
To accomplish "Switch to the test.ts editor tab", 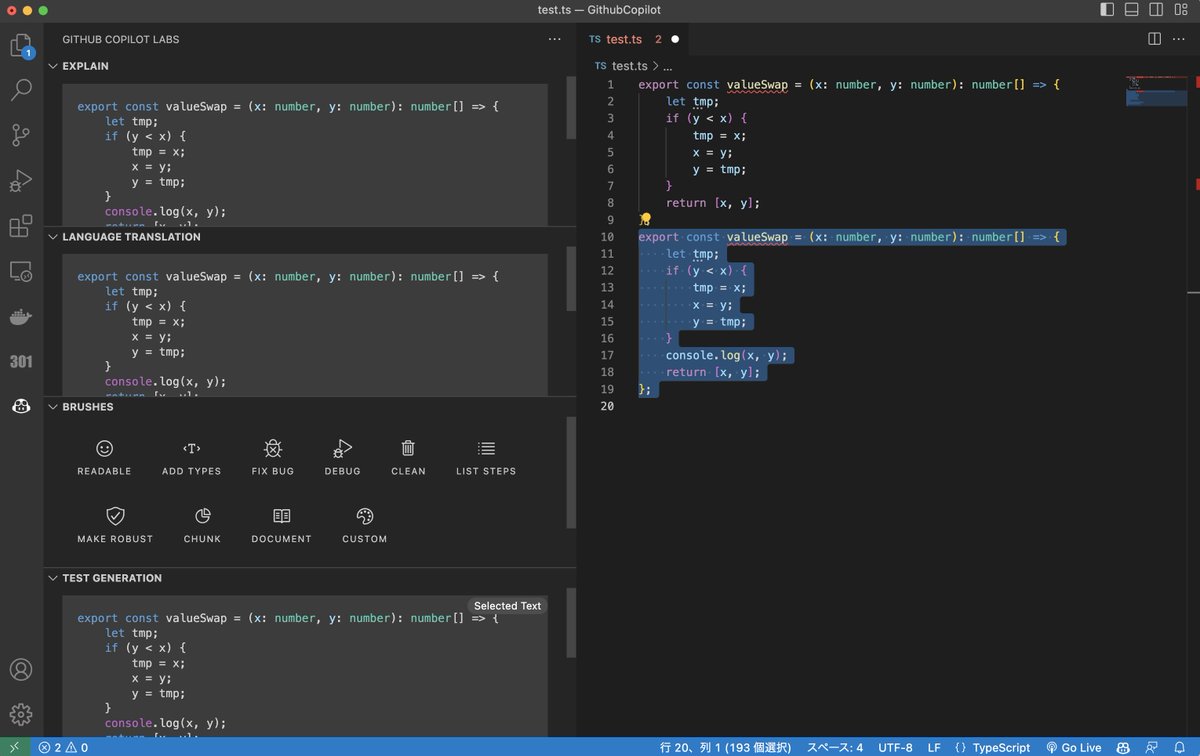I will 624,39.
